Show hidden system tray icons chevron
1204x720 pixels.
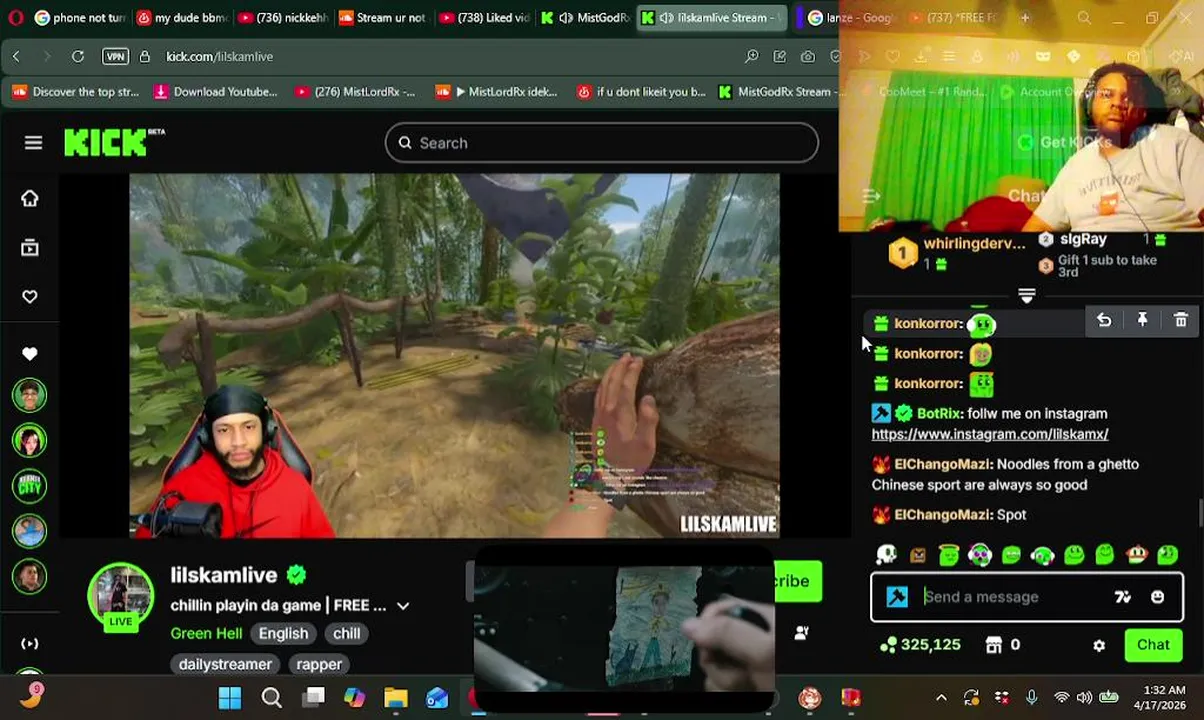tap(940, 698)
